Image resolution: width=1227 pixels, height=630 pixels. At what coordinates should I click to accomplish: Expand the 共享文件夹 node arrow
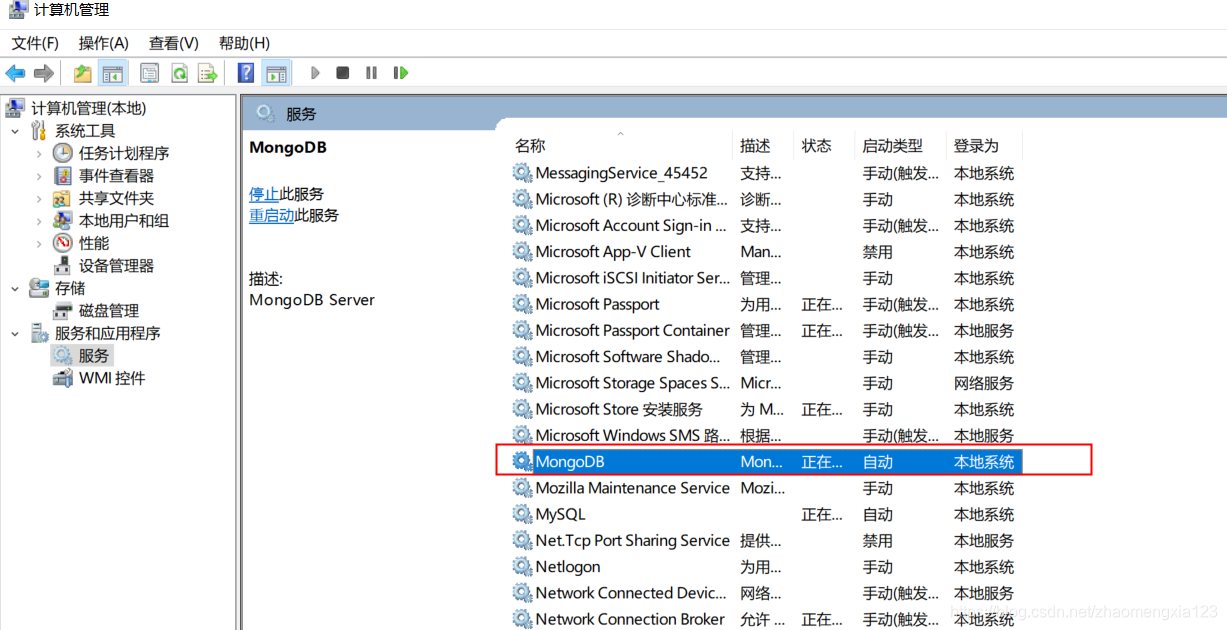pyautogui.click(x=39, y=198)
